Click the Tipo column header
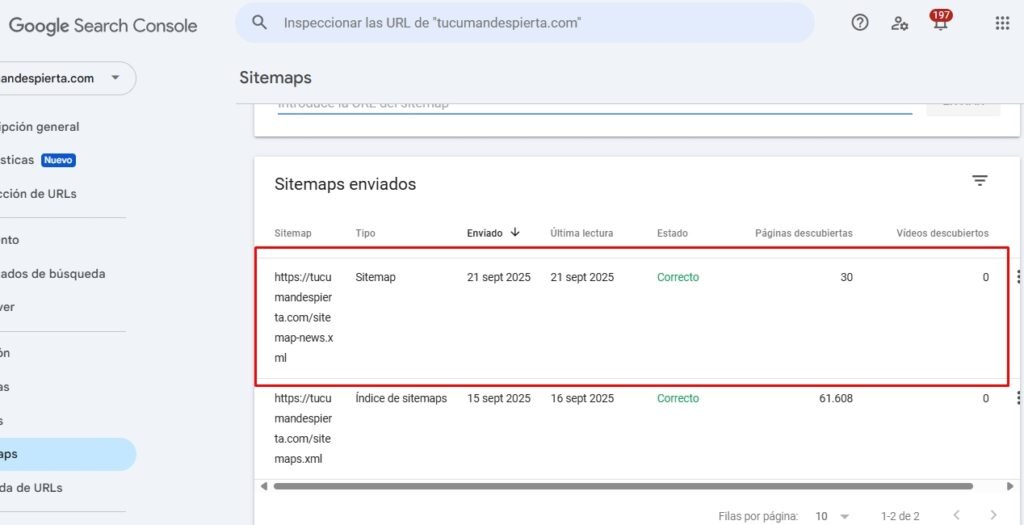The width and height of the screenshot is (1024, 525). click(365, 233)
